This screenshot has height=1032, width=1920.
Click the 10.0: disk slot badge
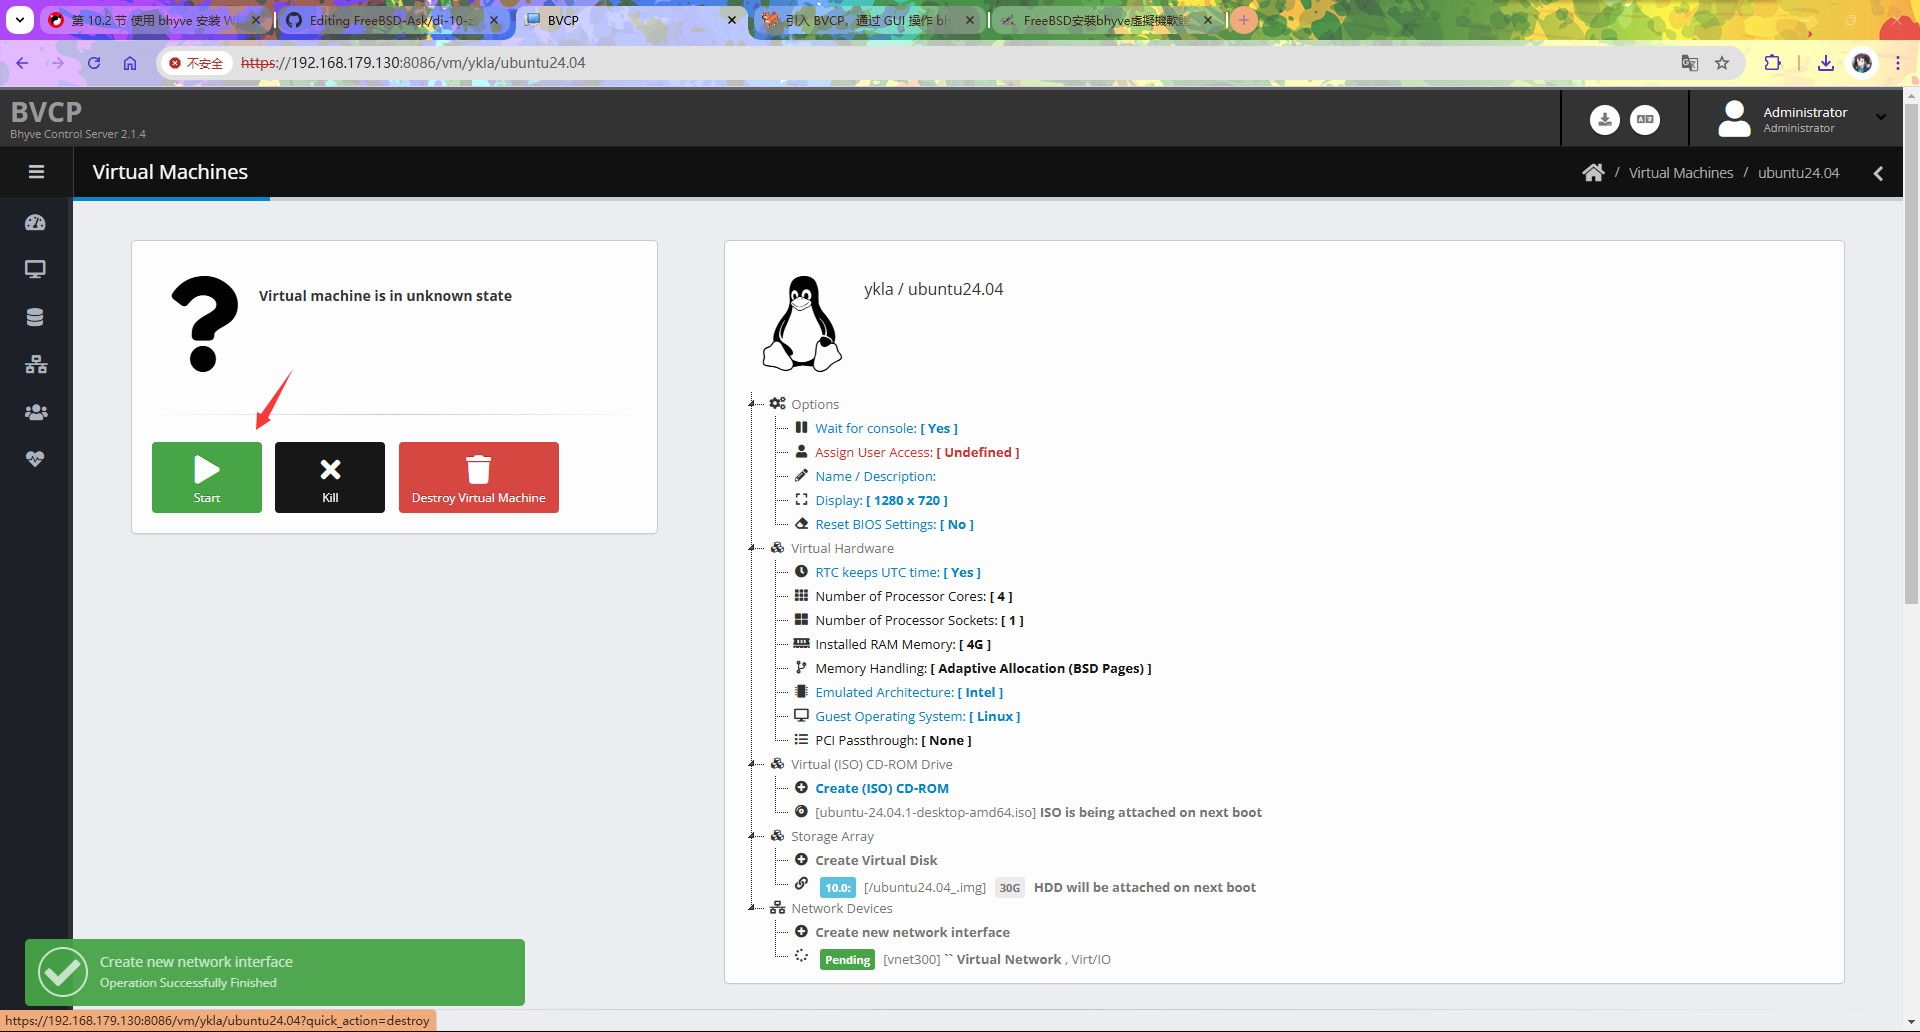(838, 887)
